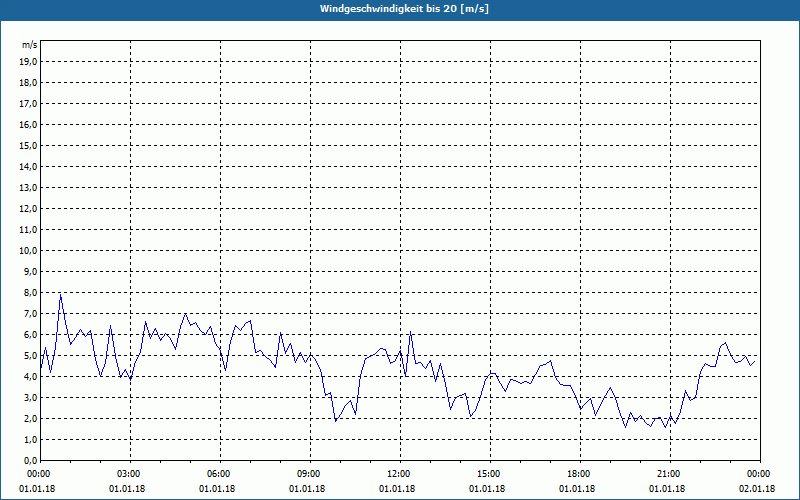Click the 15:00 time axis label
Image resolution: width=800 pixels, height=500 pixels.
coord(490,474)
